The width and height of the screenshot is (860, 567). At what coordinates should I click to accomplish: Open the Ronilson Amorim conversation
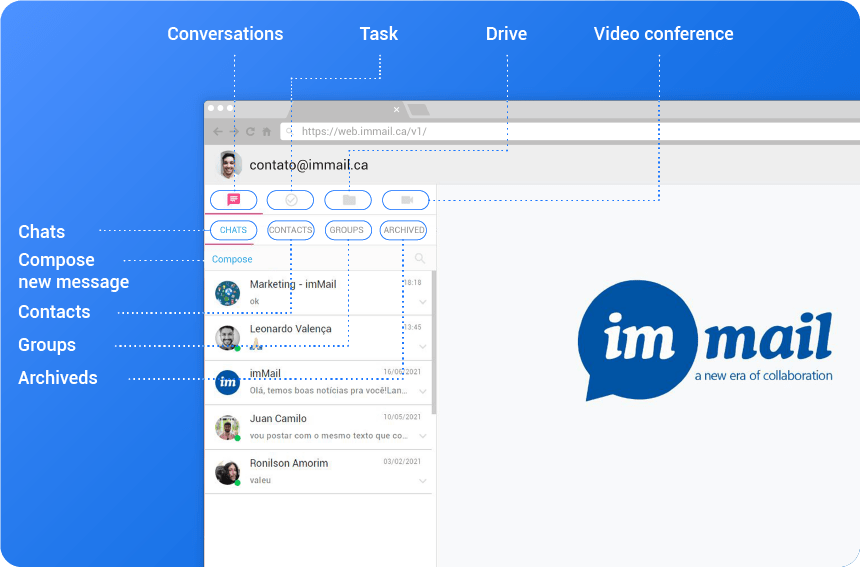pyautogui.click(x=318, y=472)
